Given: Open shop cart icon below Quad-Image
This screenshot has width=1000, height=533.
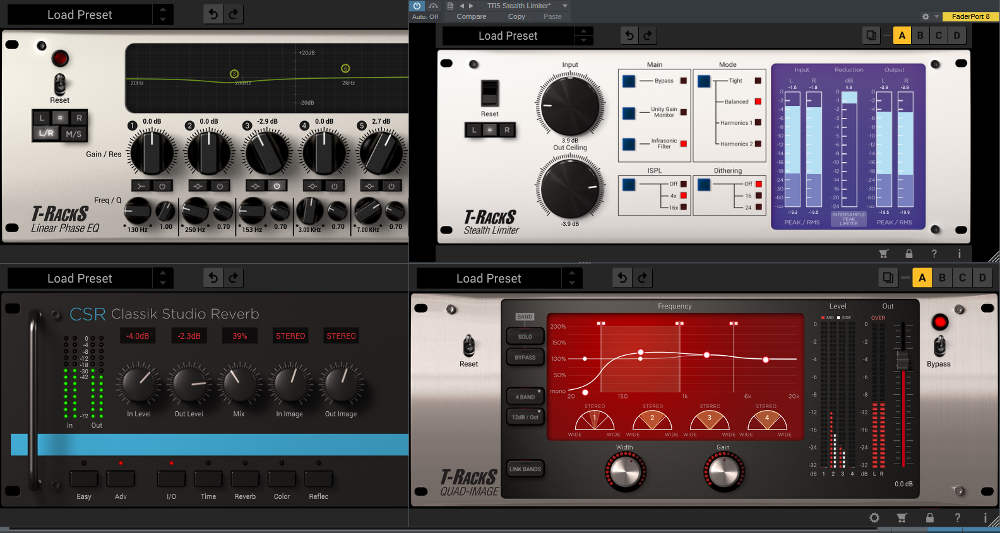Looking at the screenshot, I should [x=901, y=518].
